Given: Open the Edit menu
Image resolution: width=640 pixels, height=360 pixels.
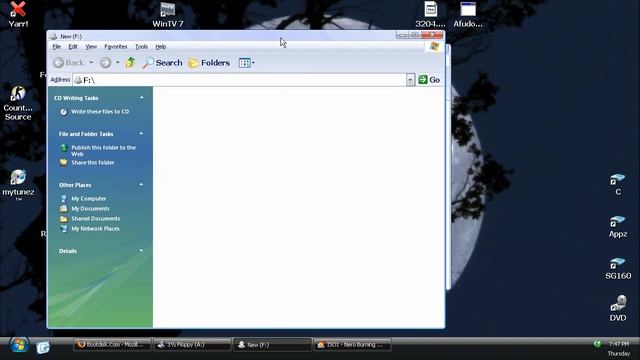Looking at the screenshot, I should [73, 47].
